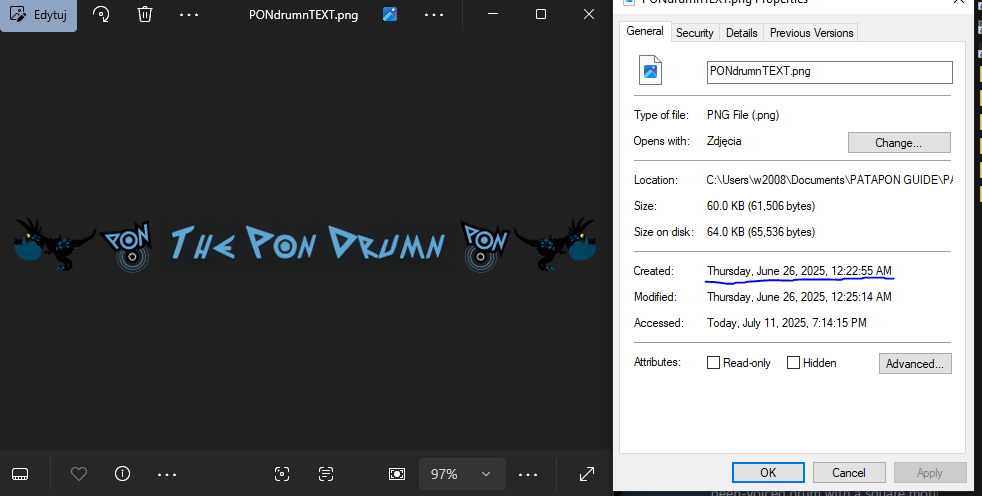The image size is (982, 496).
Task: Open the three-dot menu right of the Designer icon
Action: 433,14
